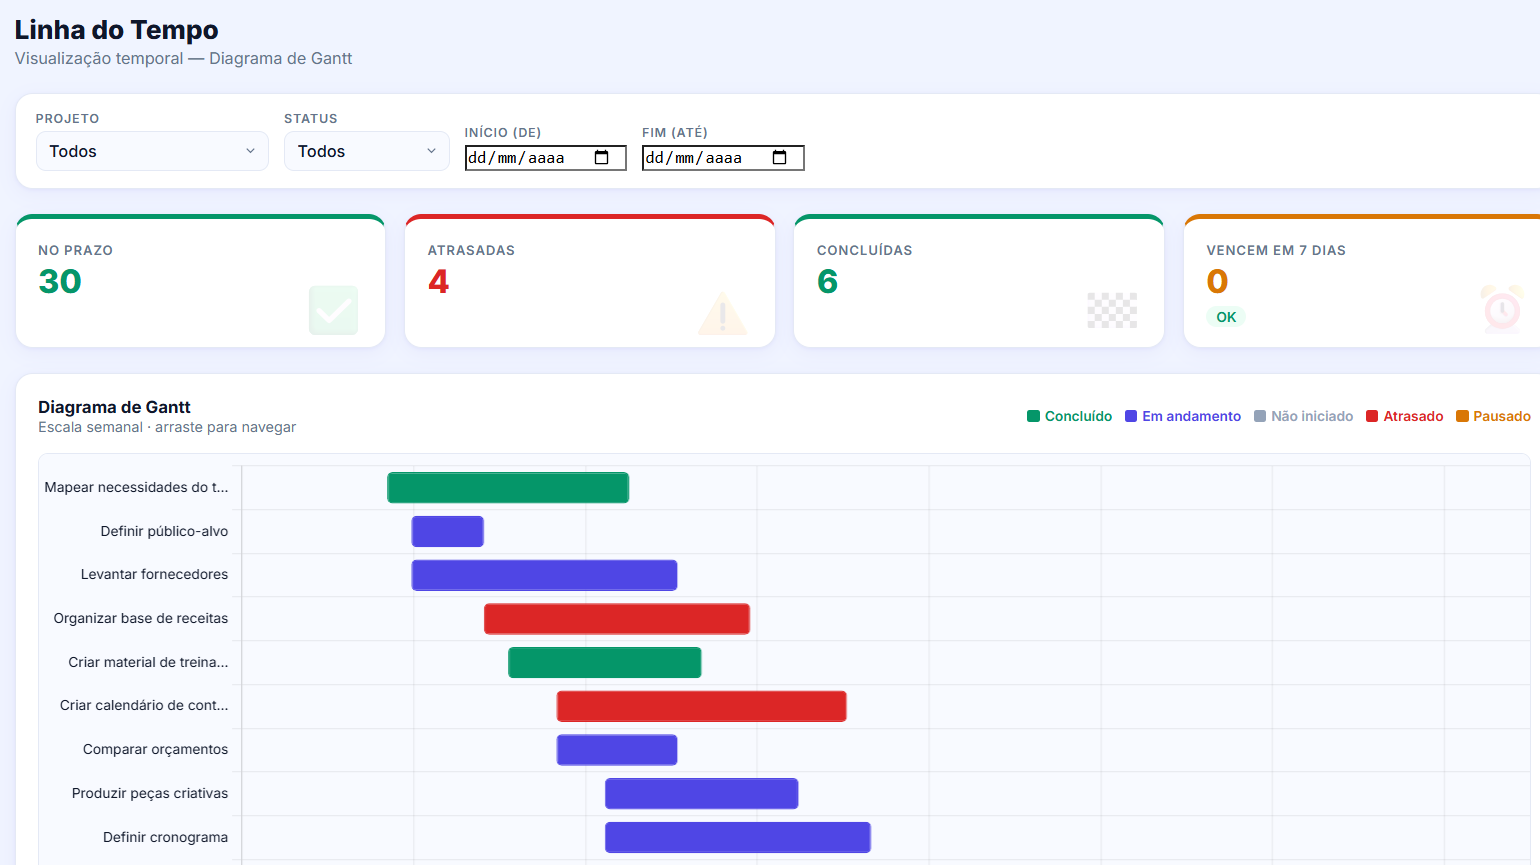The width and height of the screenshot is (1540, 865).
Task: Click the Mapear necessidades do t... task label
Action: (136, 487)
